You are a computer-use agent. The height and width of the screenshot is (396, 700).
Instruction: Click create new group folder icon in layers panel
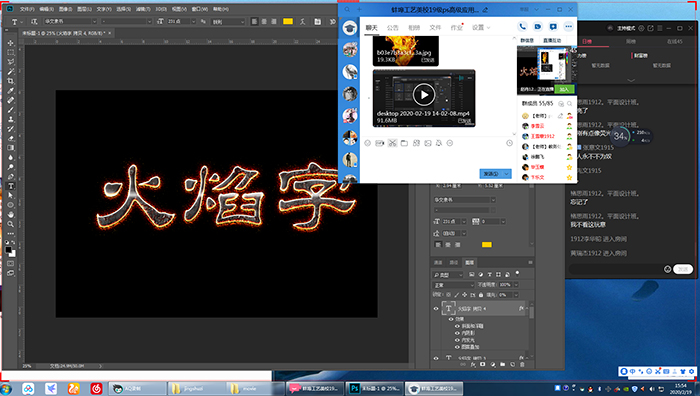(503, 365)
